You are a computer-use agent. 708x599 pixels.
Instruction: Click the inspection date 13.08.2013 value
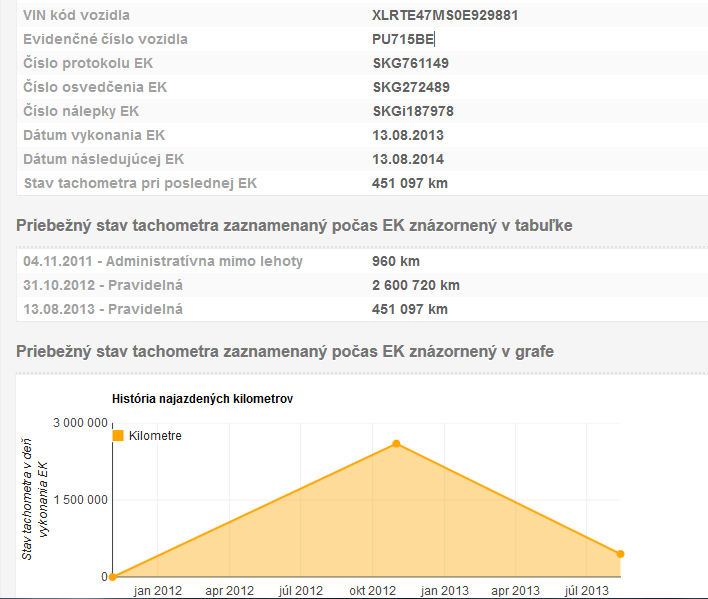pos(408,135)
